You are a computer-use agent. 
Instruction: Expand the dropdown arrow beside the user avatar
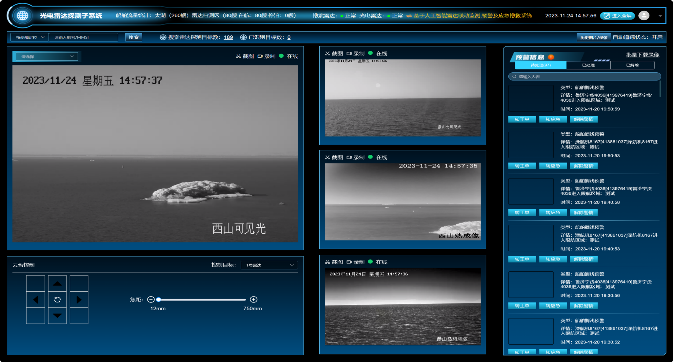(x=660, y=15)
